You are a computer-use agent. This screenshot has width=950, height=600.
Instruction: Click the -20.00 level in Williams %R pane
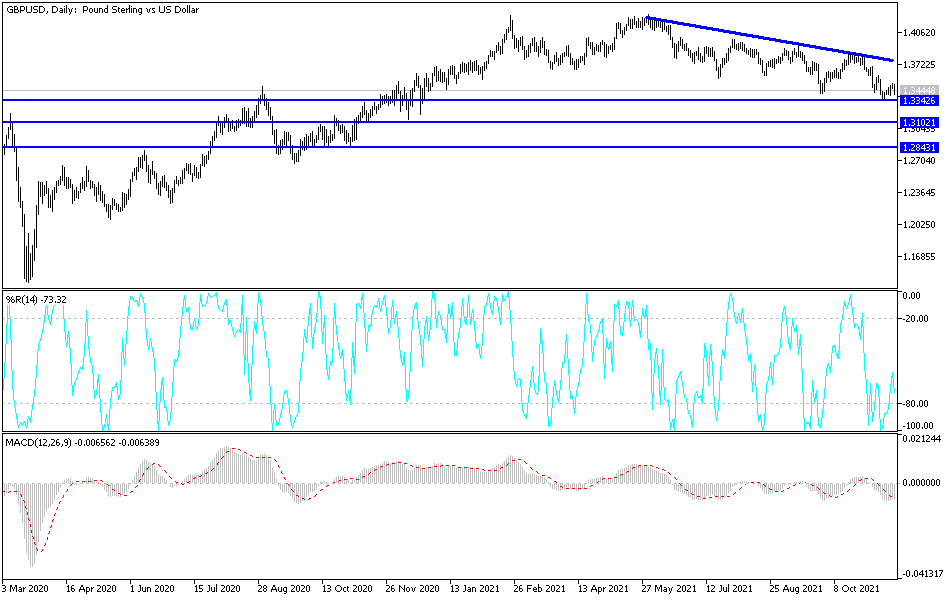tap(915, 317)
